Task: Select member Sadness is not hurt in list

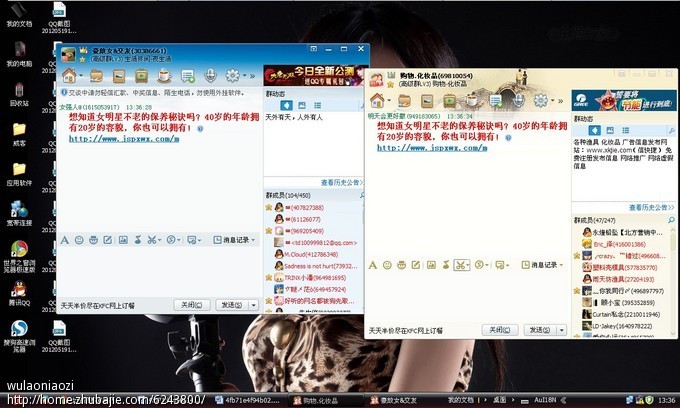Action: (x=316, y=266)
